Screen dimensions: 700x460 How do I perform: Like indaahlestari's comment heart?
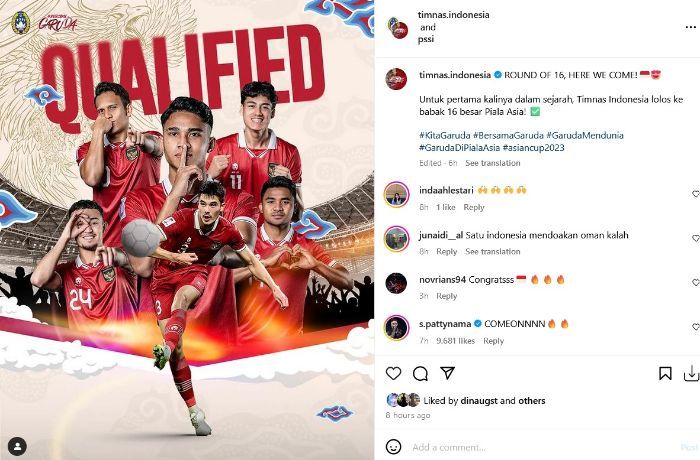tap(696, 194)
